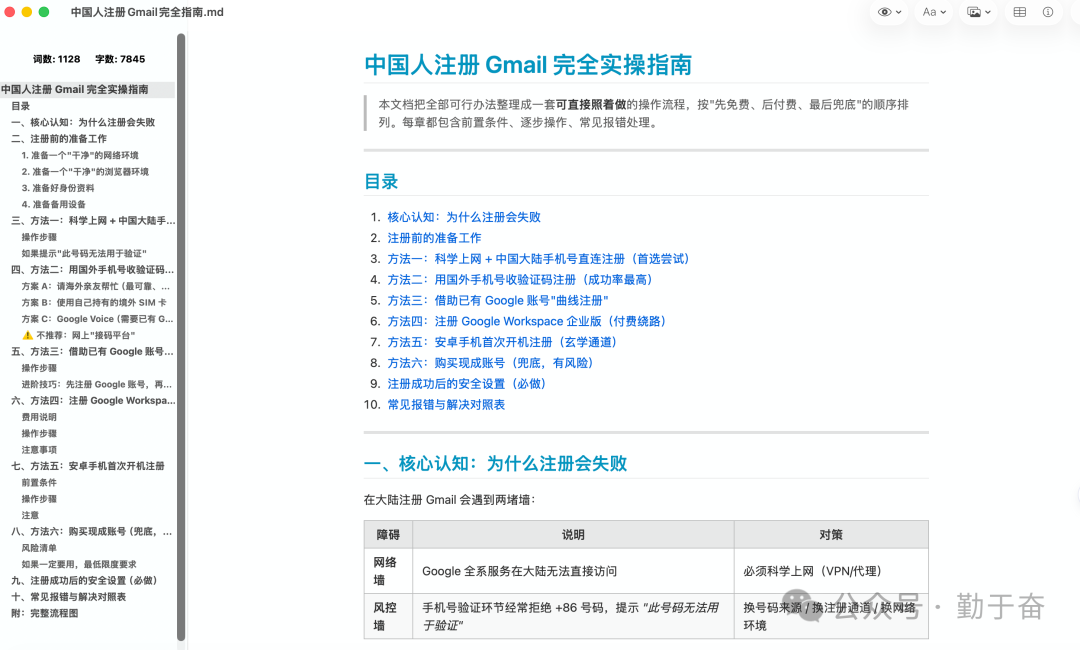Click table header cell 说明

point(573,534)
